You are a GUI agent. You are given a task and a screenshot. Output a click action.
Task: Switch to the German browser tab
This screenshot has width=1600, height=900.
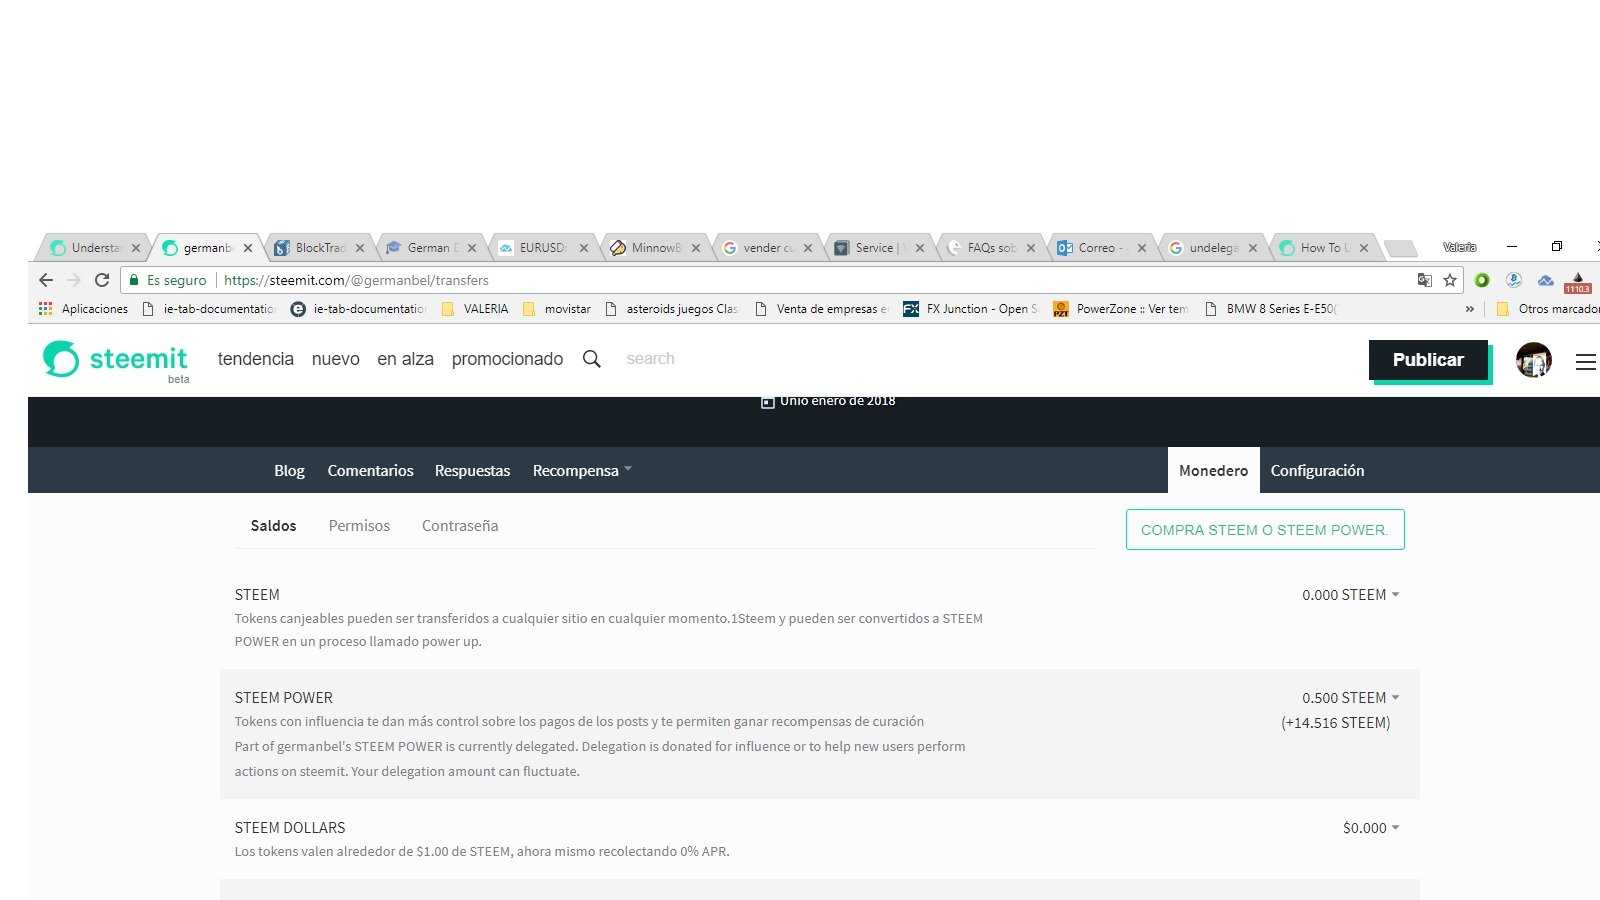[x=430, y=248]
